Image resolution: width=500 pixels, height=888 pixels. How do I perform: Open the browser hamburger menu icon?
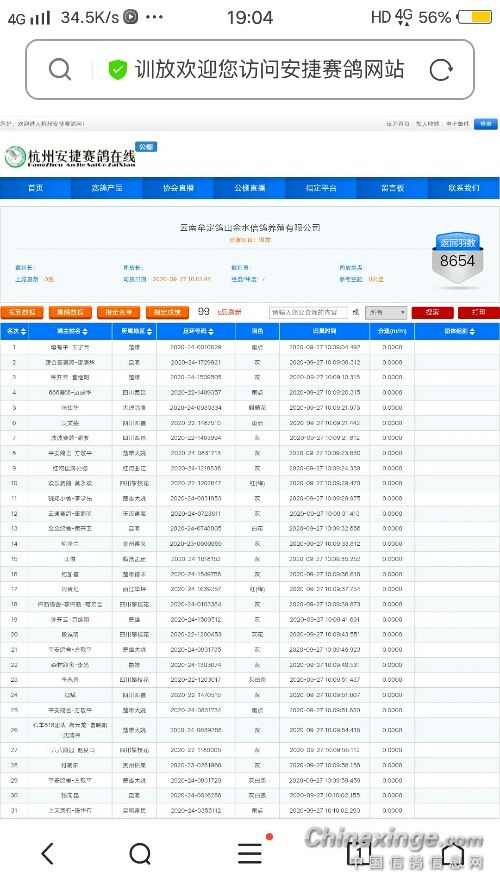coord(250,853)
